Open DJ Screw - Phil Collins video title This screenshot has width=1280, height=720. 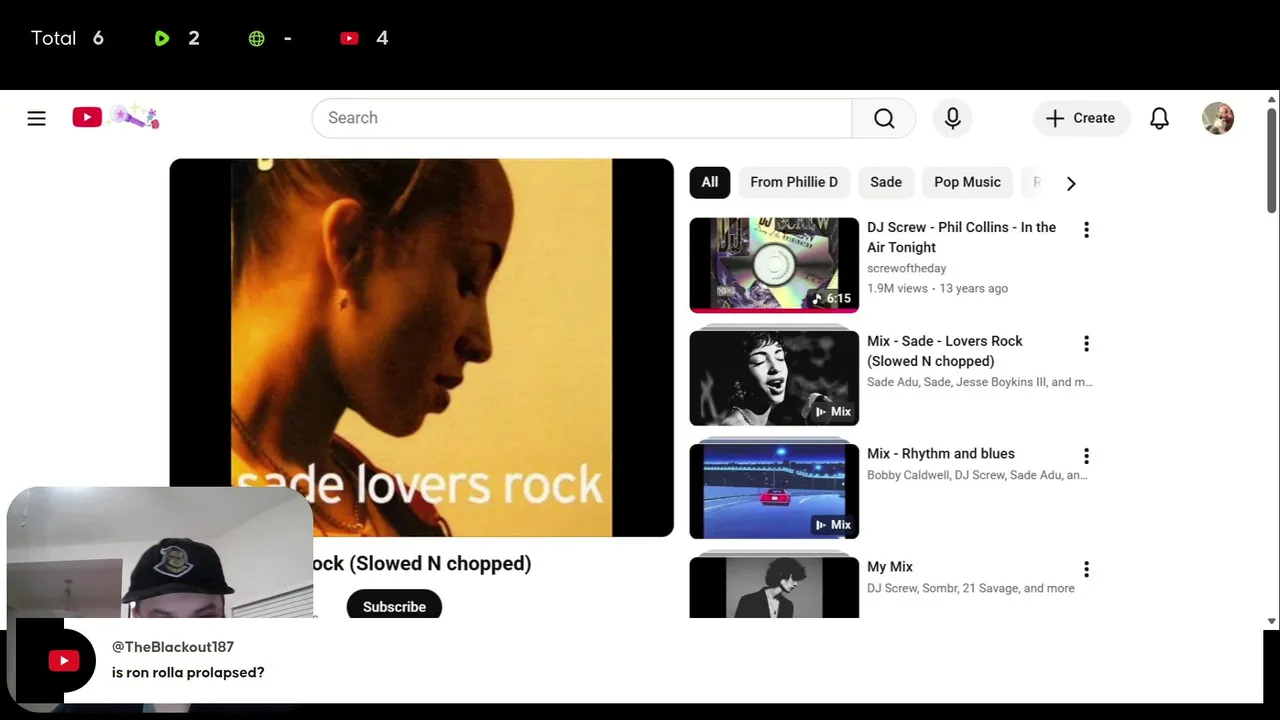pyautogui.click(x=961, y=237)
